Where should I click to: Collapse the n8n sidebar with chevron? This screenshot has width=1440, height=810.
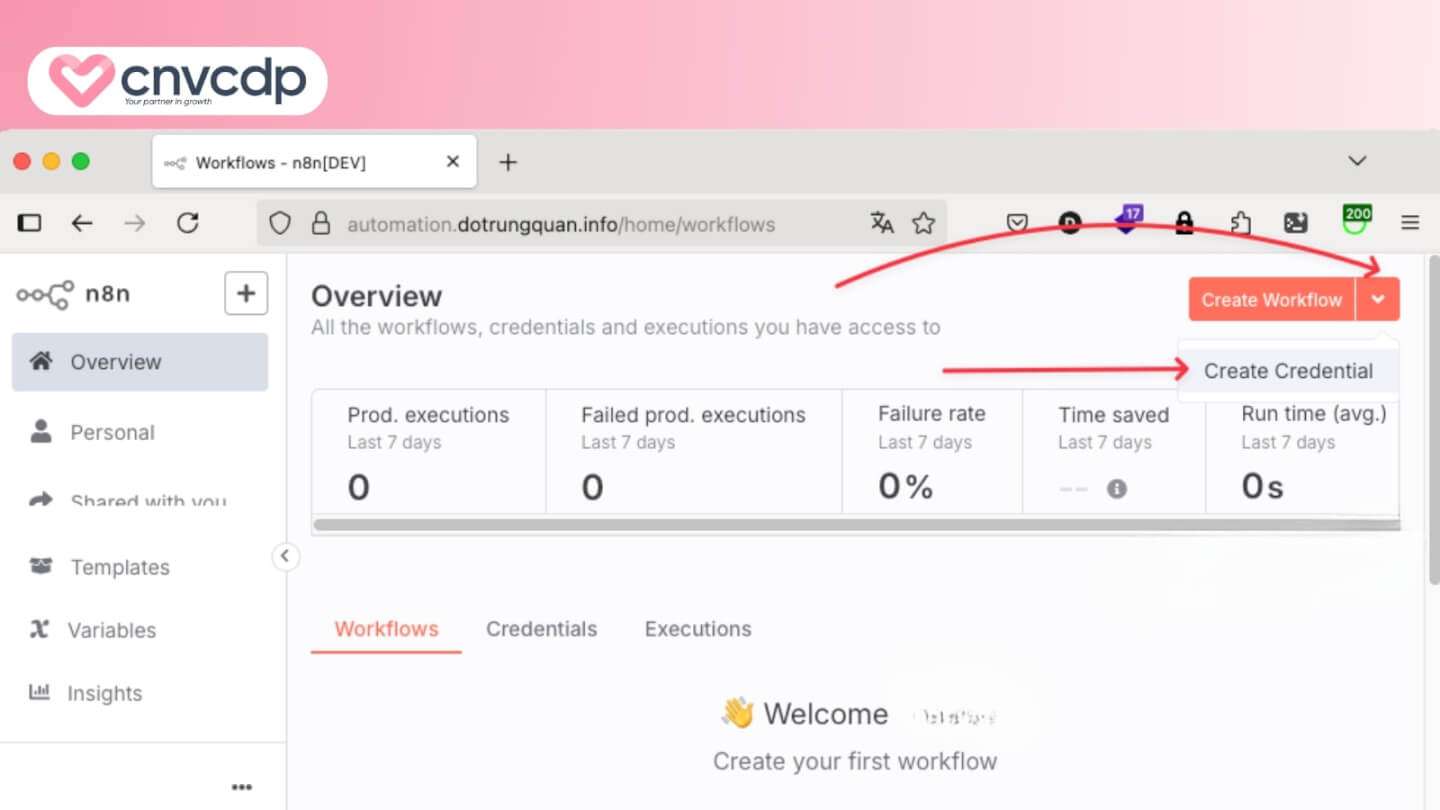285,556
